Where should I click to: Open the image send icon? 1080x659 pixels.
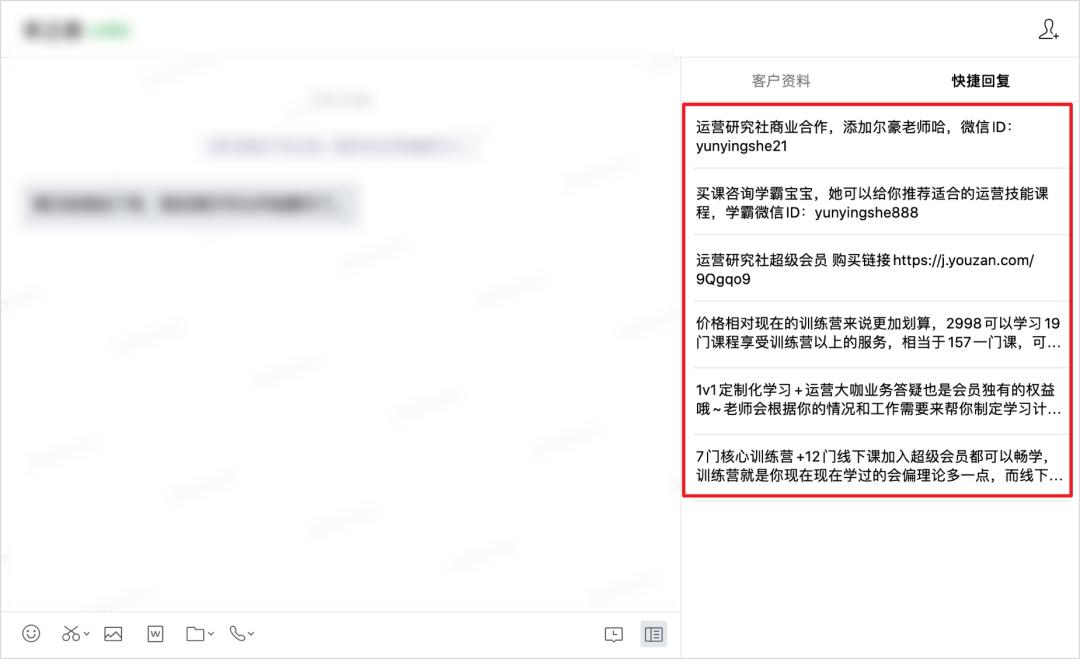click(113, 634)
